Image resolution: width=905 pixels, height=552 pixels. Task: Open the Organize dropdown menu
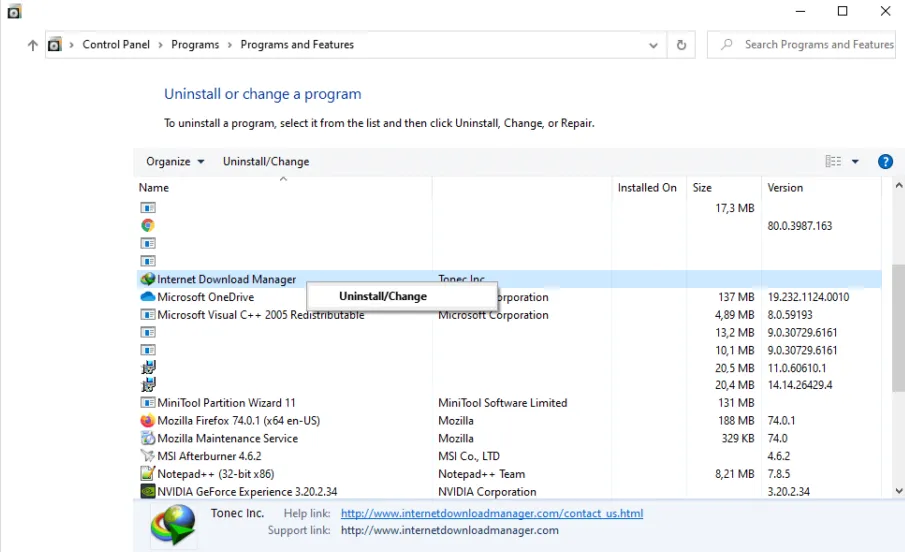[175, 162]
